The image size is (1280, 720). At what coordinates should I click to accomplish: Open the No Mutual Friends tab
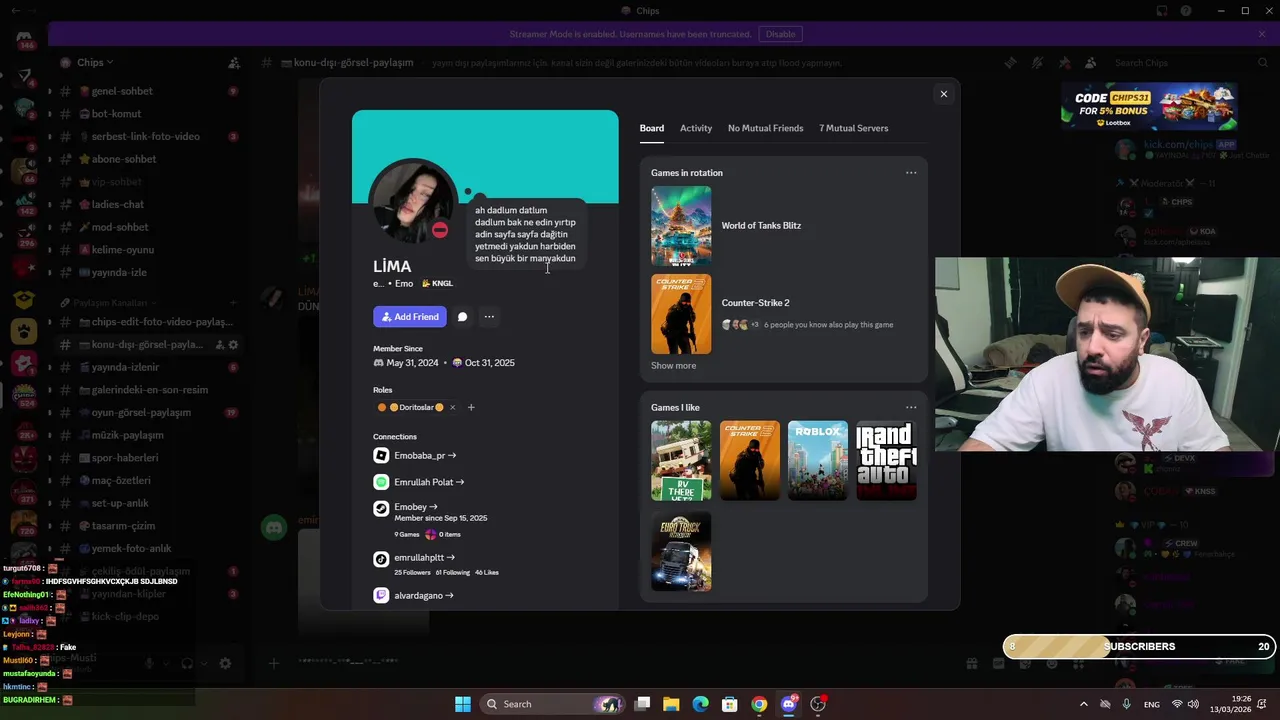765,128
